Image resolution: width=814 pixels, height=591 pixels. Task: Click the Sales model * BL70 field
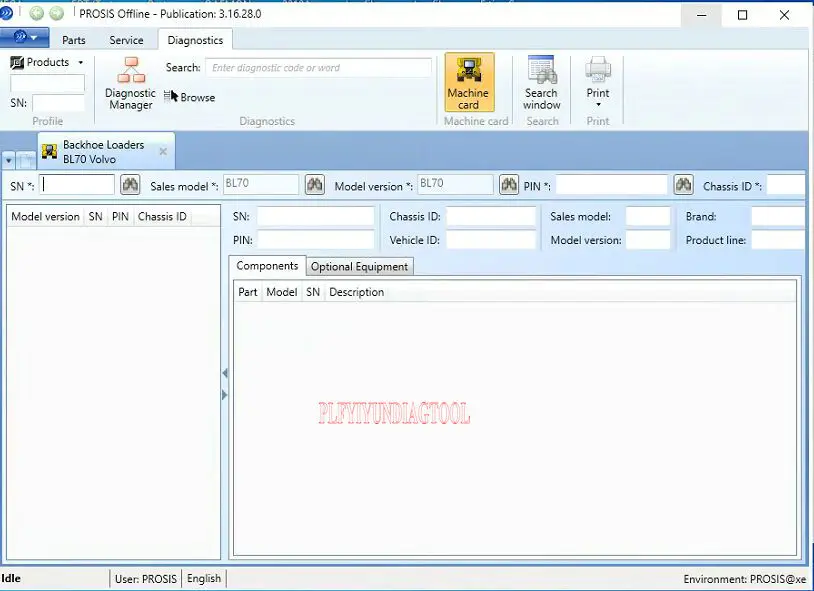[261, 184]
